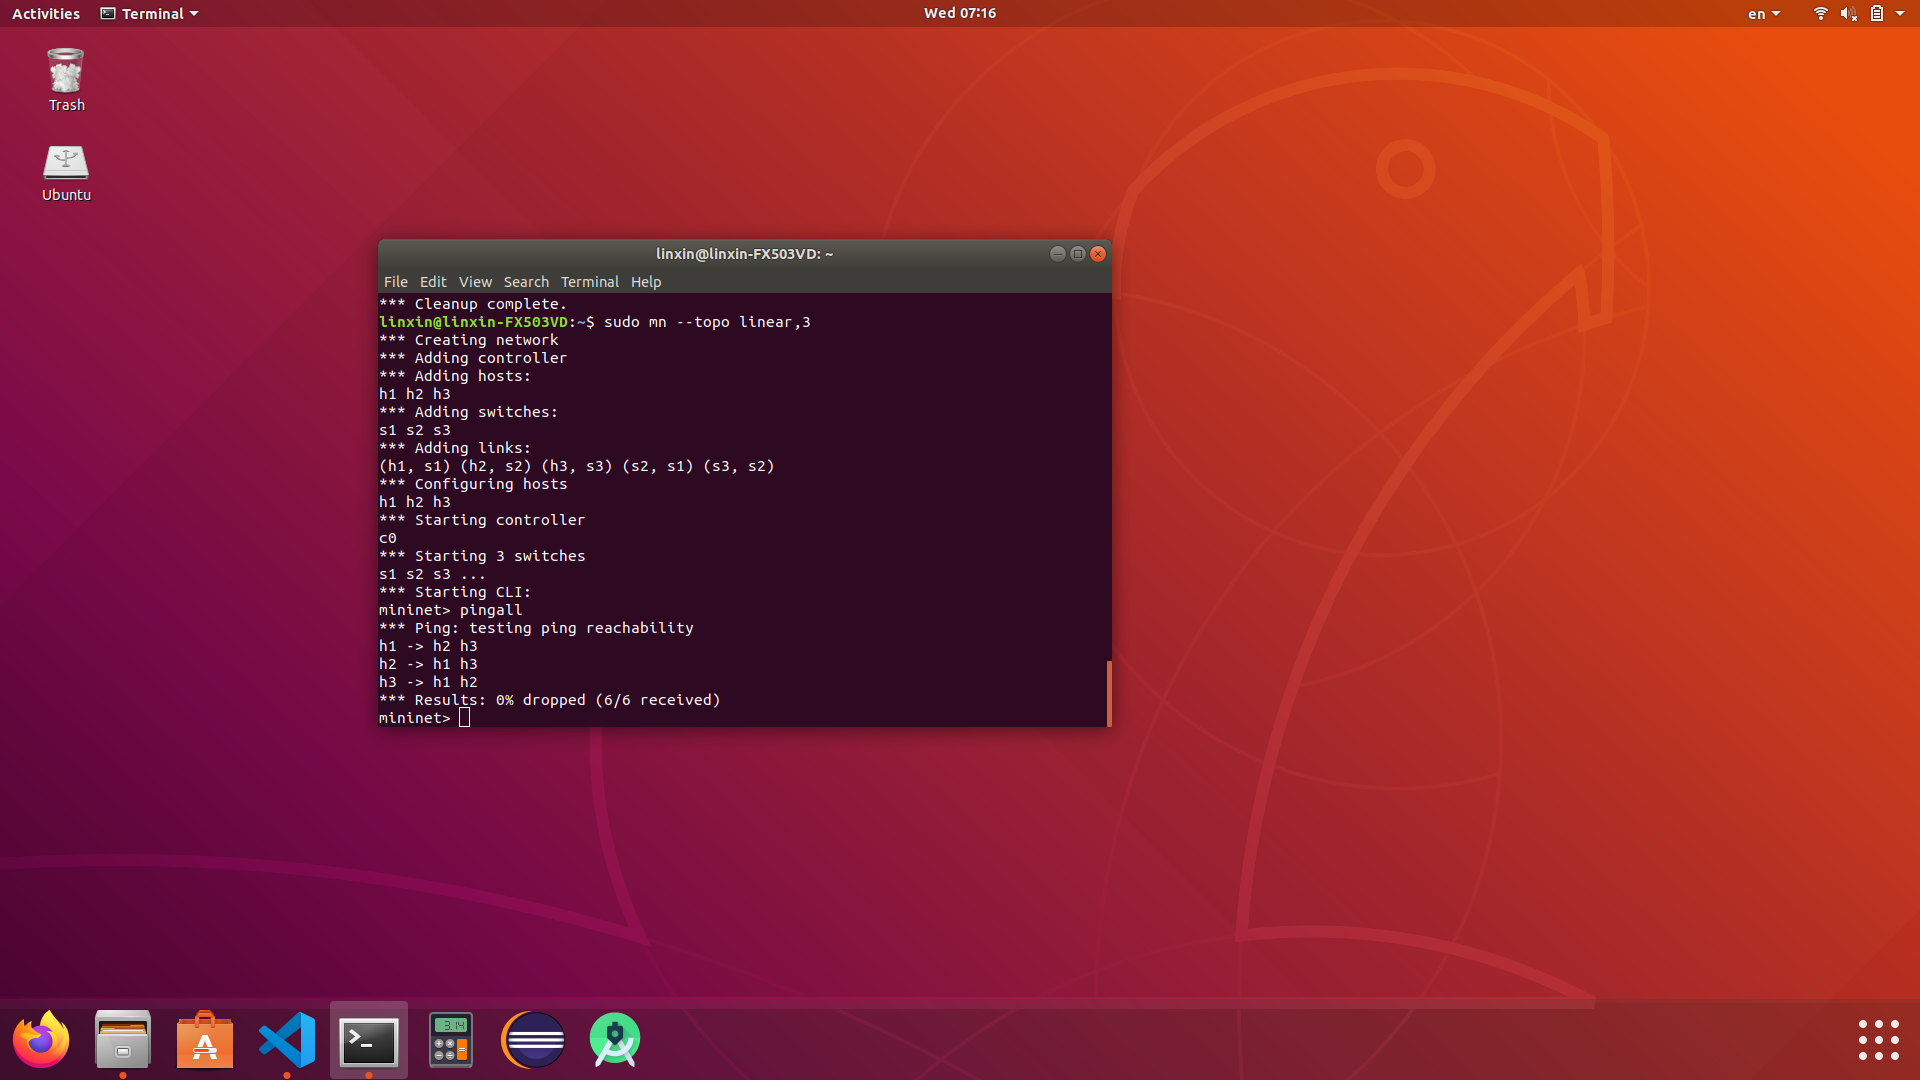Click Help menu in terminal window
1920x1080 pixels.
point(646,281)
